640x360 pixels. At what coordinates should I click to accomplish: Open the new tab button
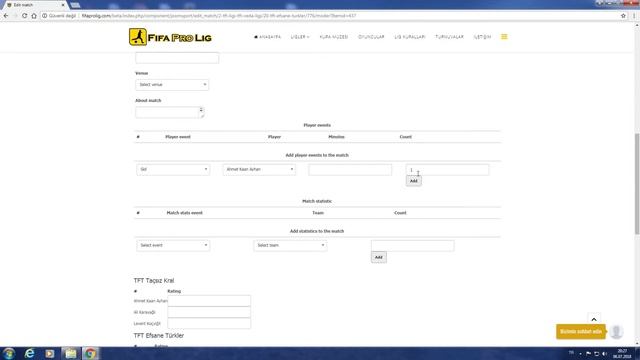pyautogui.click(x=75, y=5)
